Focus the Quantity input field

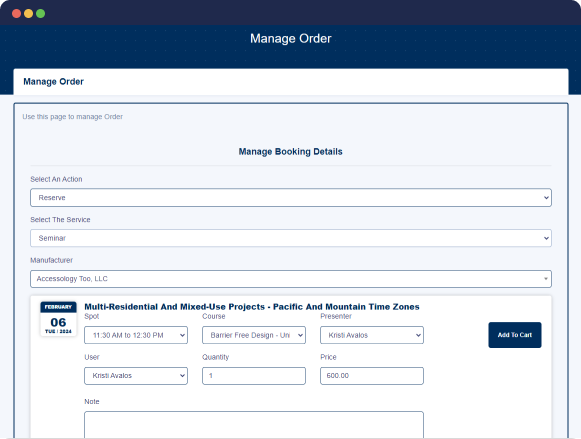pos(254,376)
